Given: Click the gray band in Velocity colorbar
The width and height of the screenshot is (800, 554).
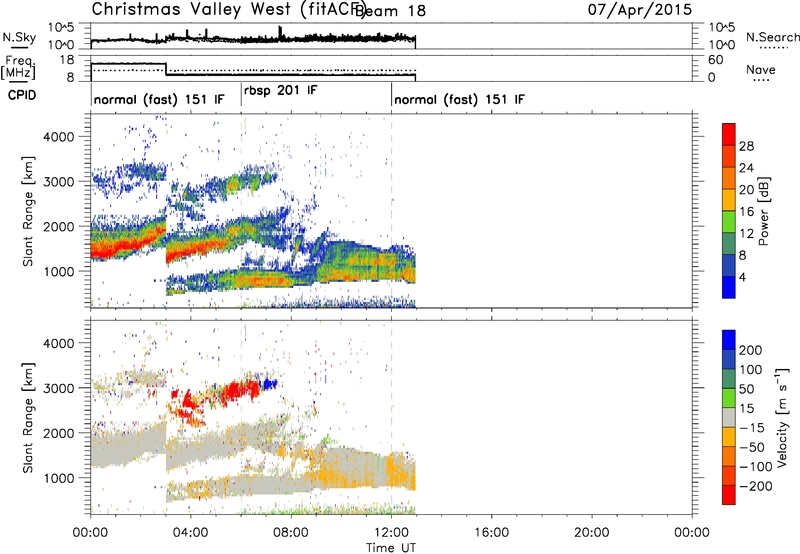Looking at the screenshot, I should coord(729,417).
